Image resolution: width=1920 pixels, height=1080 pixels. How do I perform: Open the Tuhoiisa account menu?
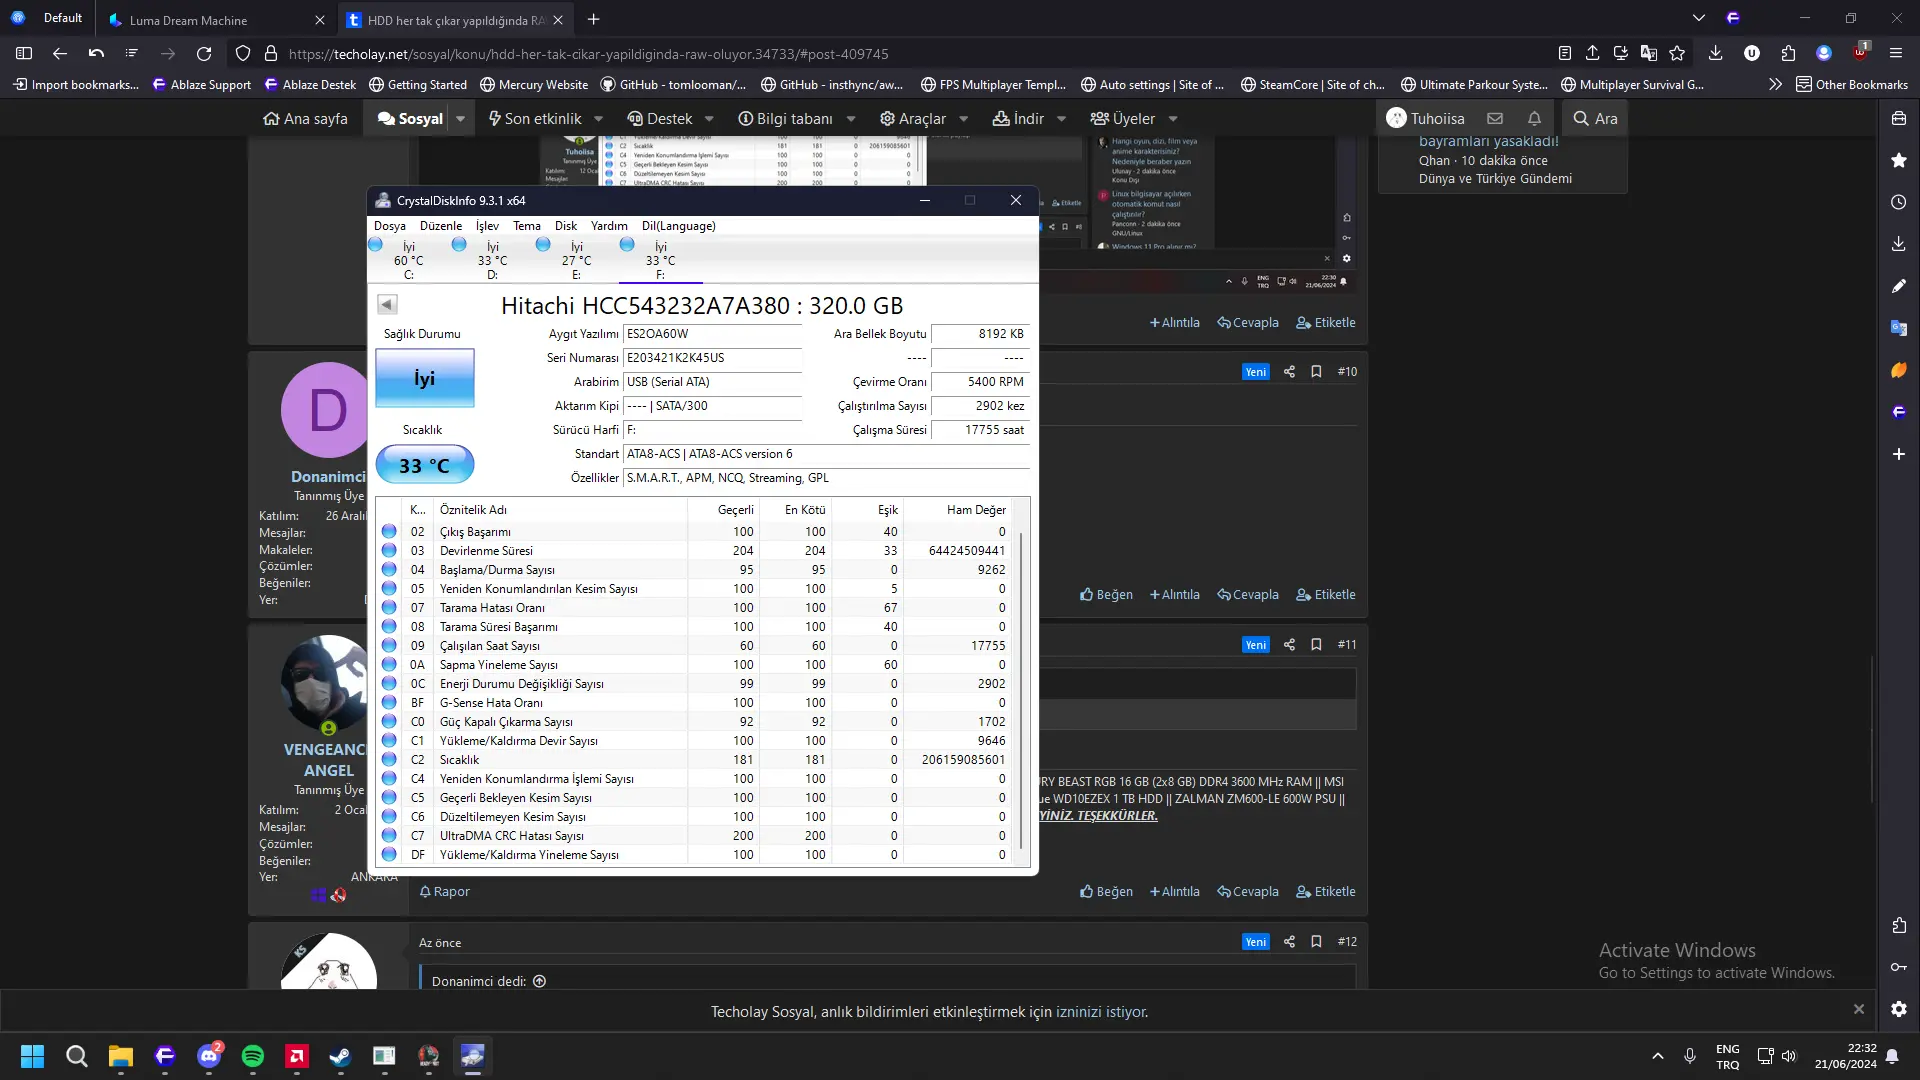[1425, 118]
